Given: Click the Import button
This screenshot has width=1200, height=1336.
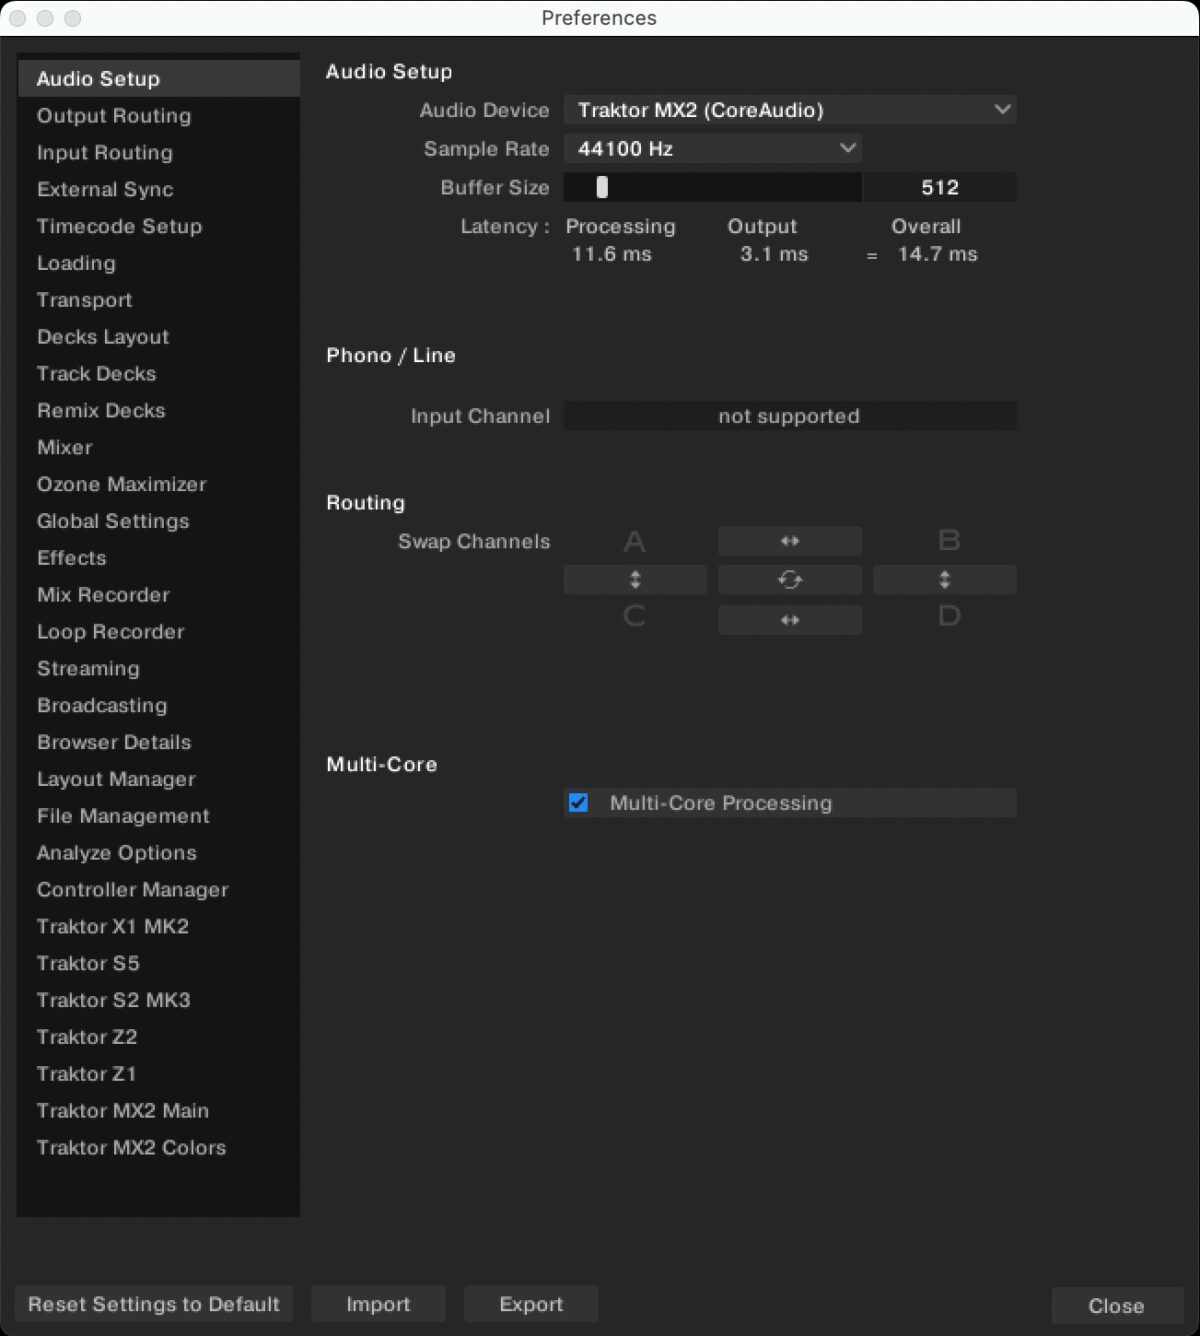Looking at the screenshot, I should click(378, 1304).
